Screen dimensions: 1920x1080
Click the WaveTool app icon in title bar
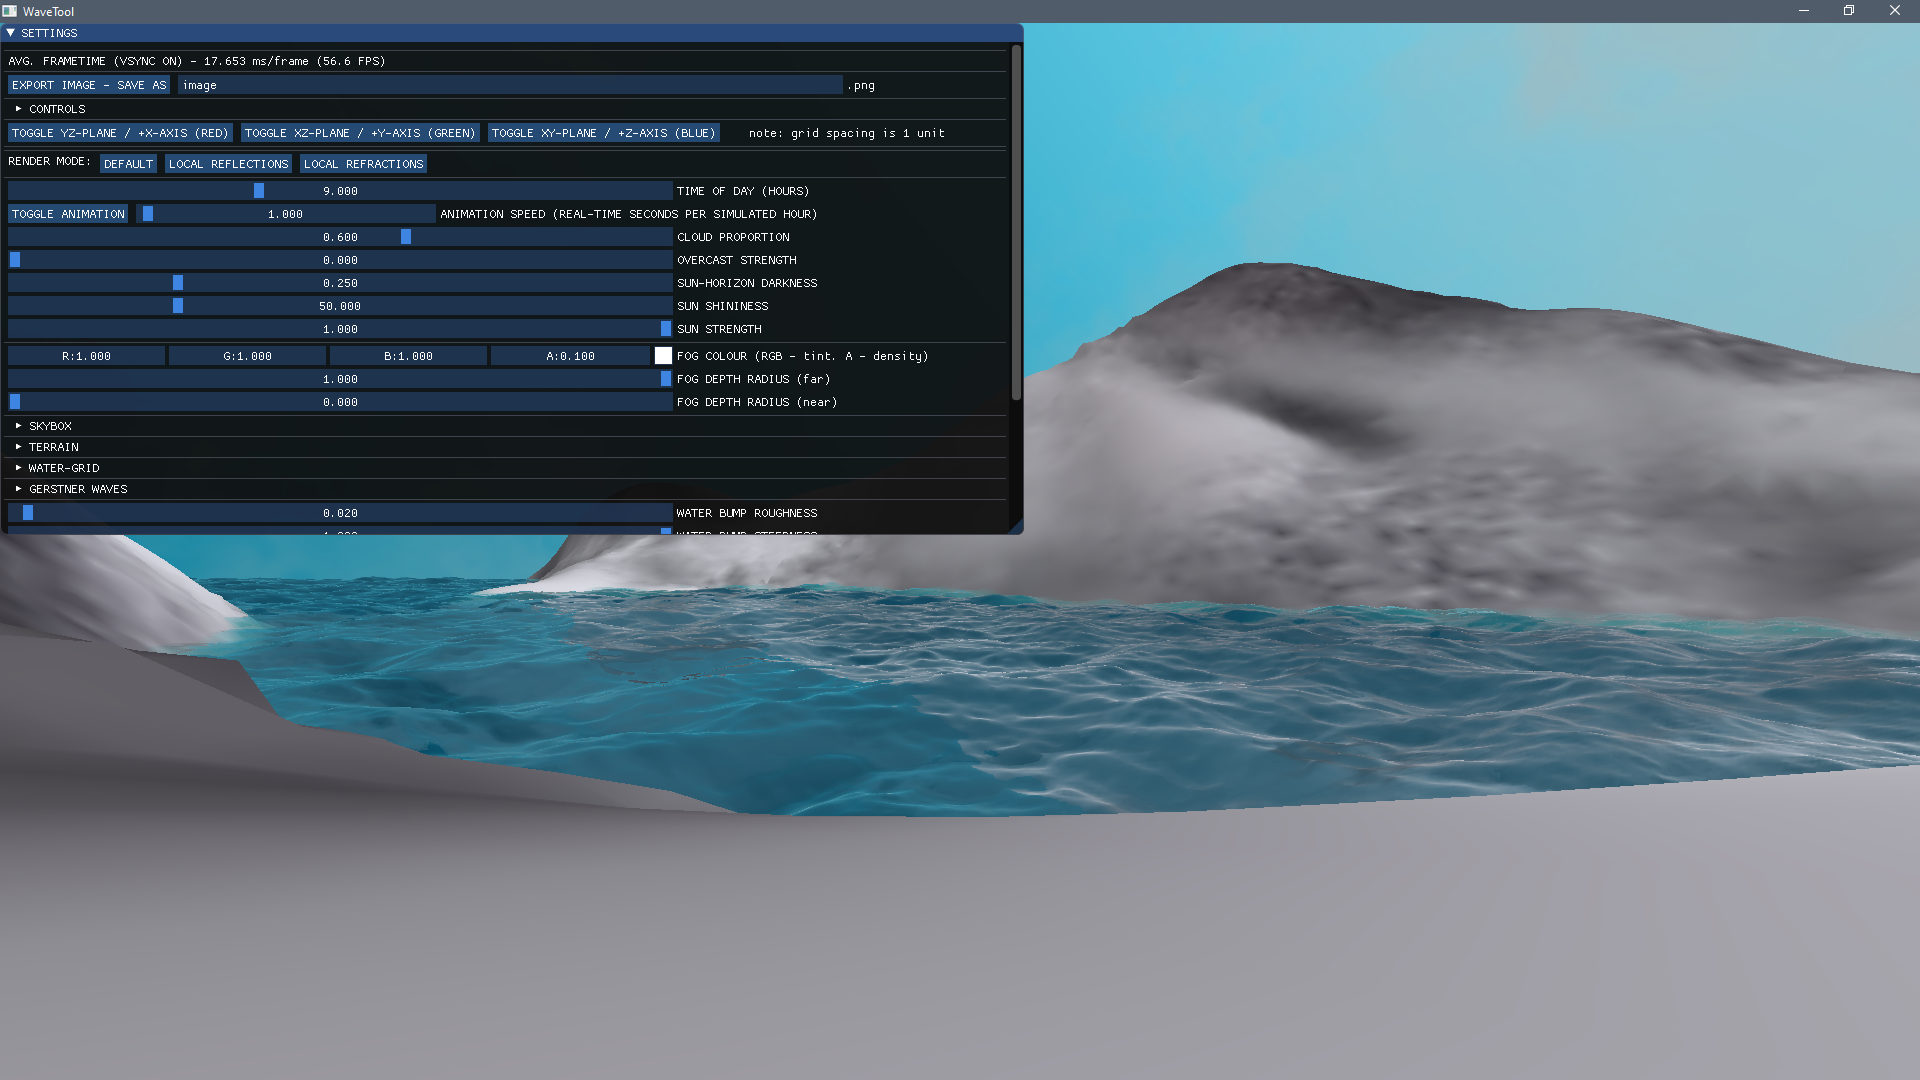point(10,11)
